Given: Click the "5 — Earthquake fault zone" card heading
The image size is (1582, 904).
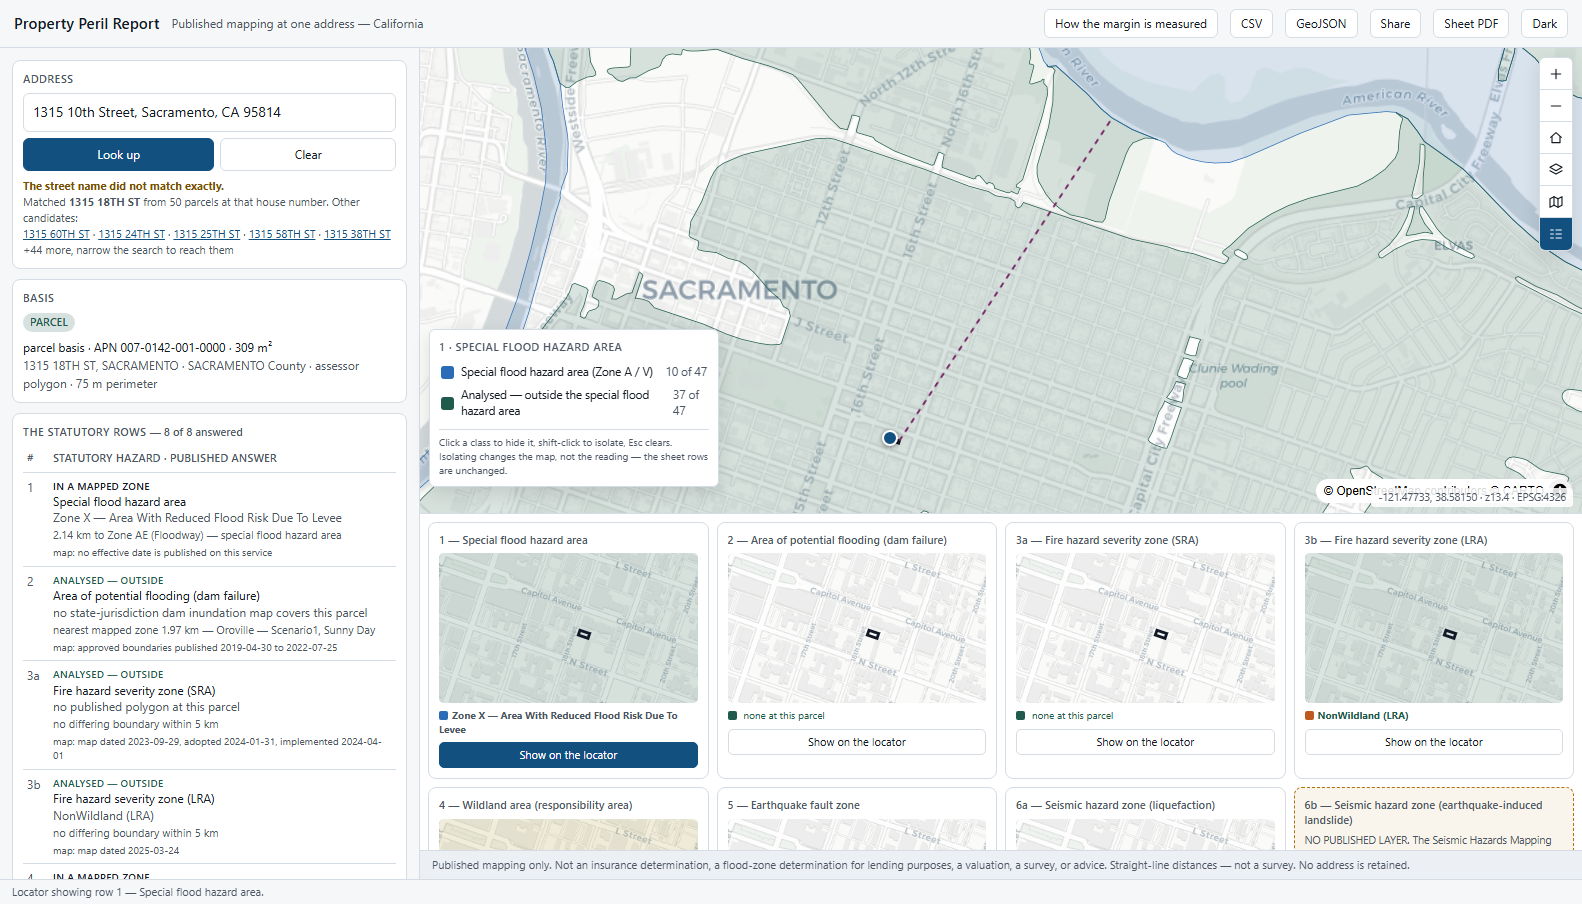Looking at the screenshot, I should click(x=794, y=805).
